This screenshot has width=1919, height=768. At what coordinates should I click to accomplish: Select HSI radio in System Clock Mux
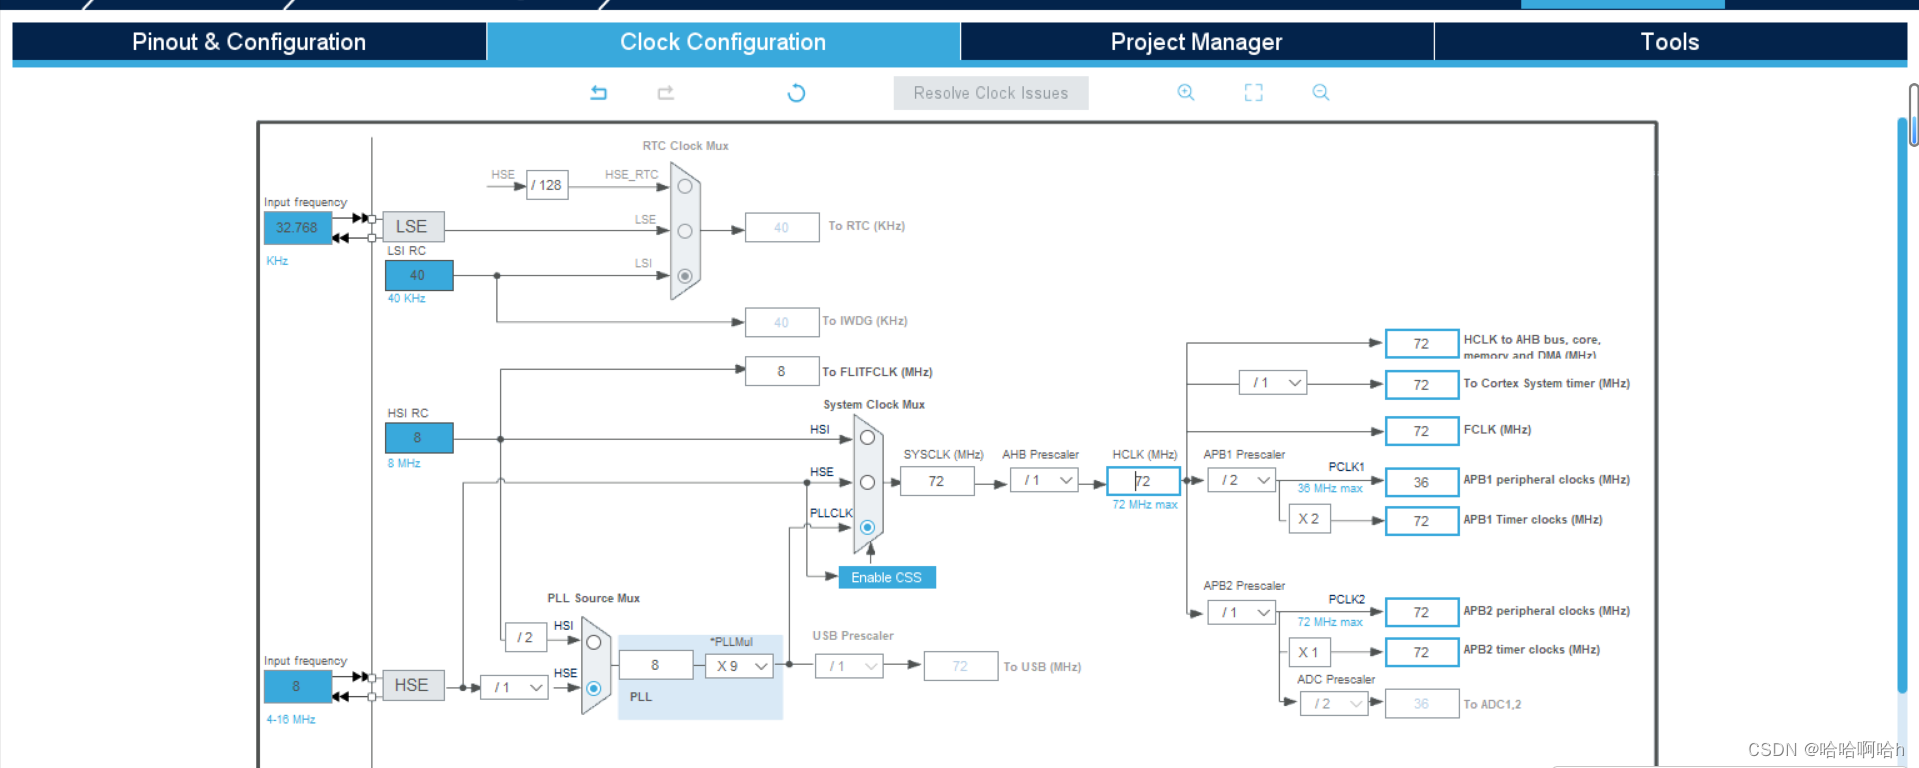pos(867,438)
